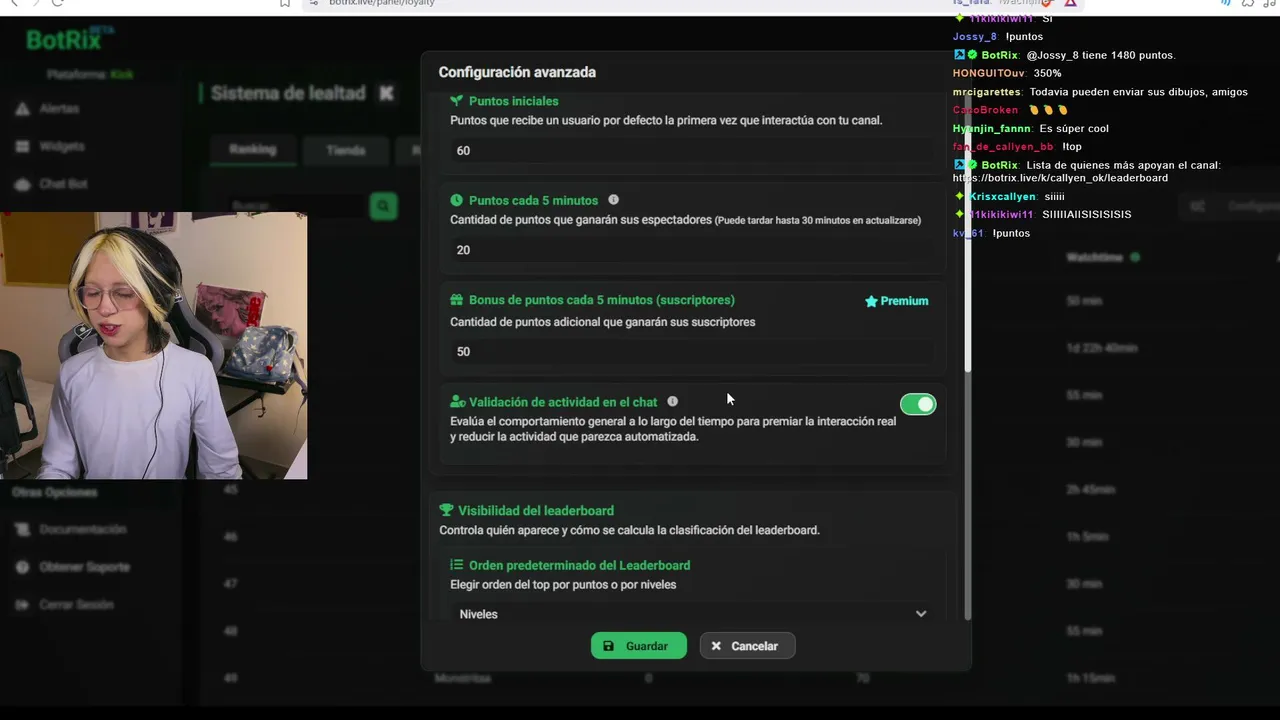The image size is (1280, 720).
Task: Click the trophy icon beside Visibilidad del leaderboard
Action: point(446,510)
